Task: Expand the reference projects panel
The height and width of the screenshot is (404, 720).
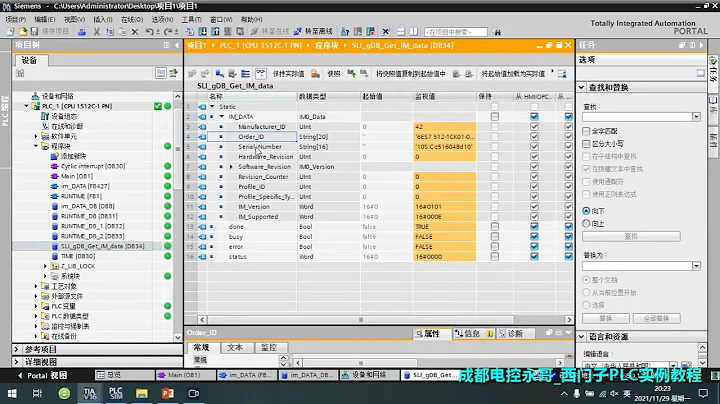Action: (17, 349)
